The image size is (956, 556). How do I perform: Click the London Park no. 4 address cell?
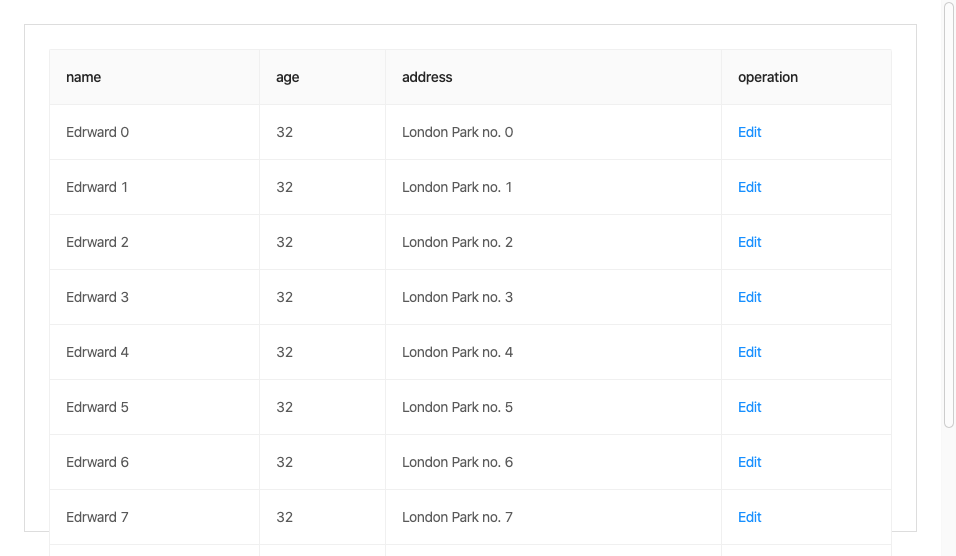coord(457,352)
